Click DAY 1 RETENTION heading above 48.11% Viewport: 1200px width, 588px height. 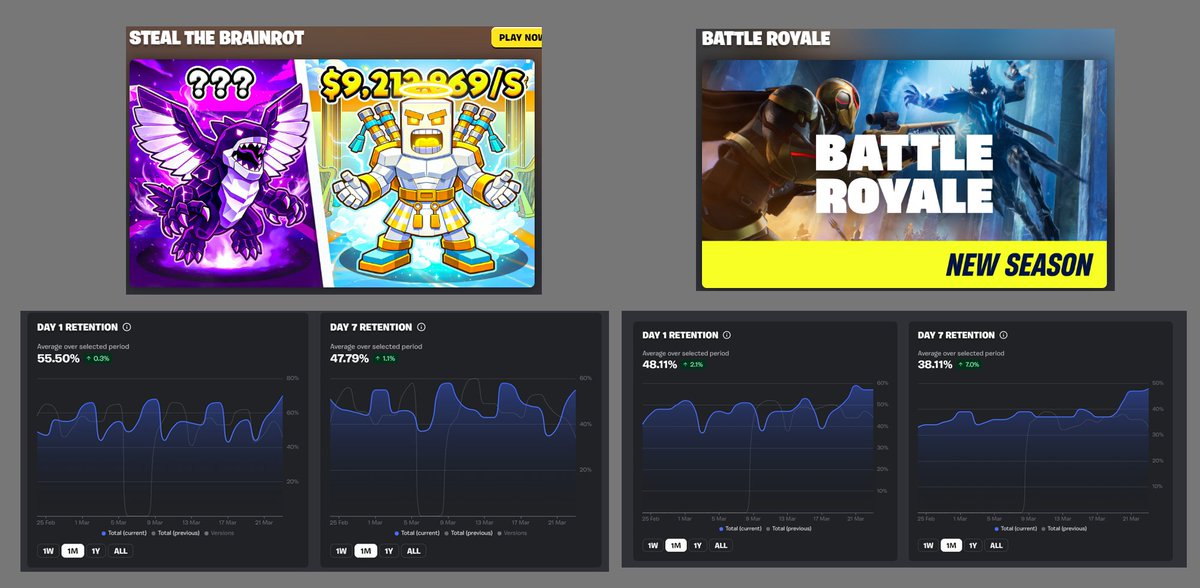(x=680, y=335)
